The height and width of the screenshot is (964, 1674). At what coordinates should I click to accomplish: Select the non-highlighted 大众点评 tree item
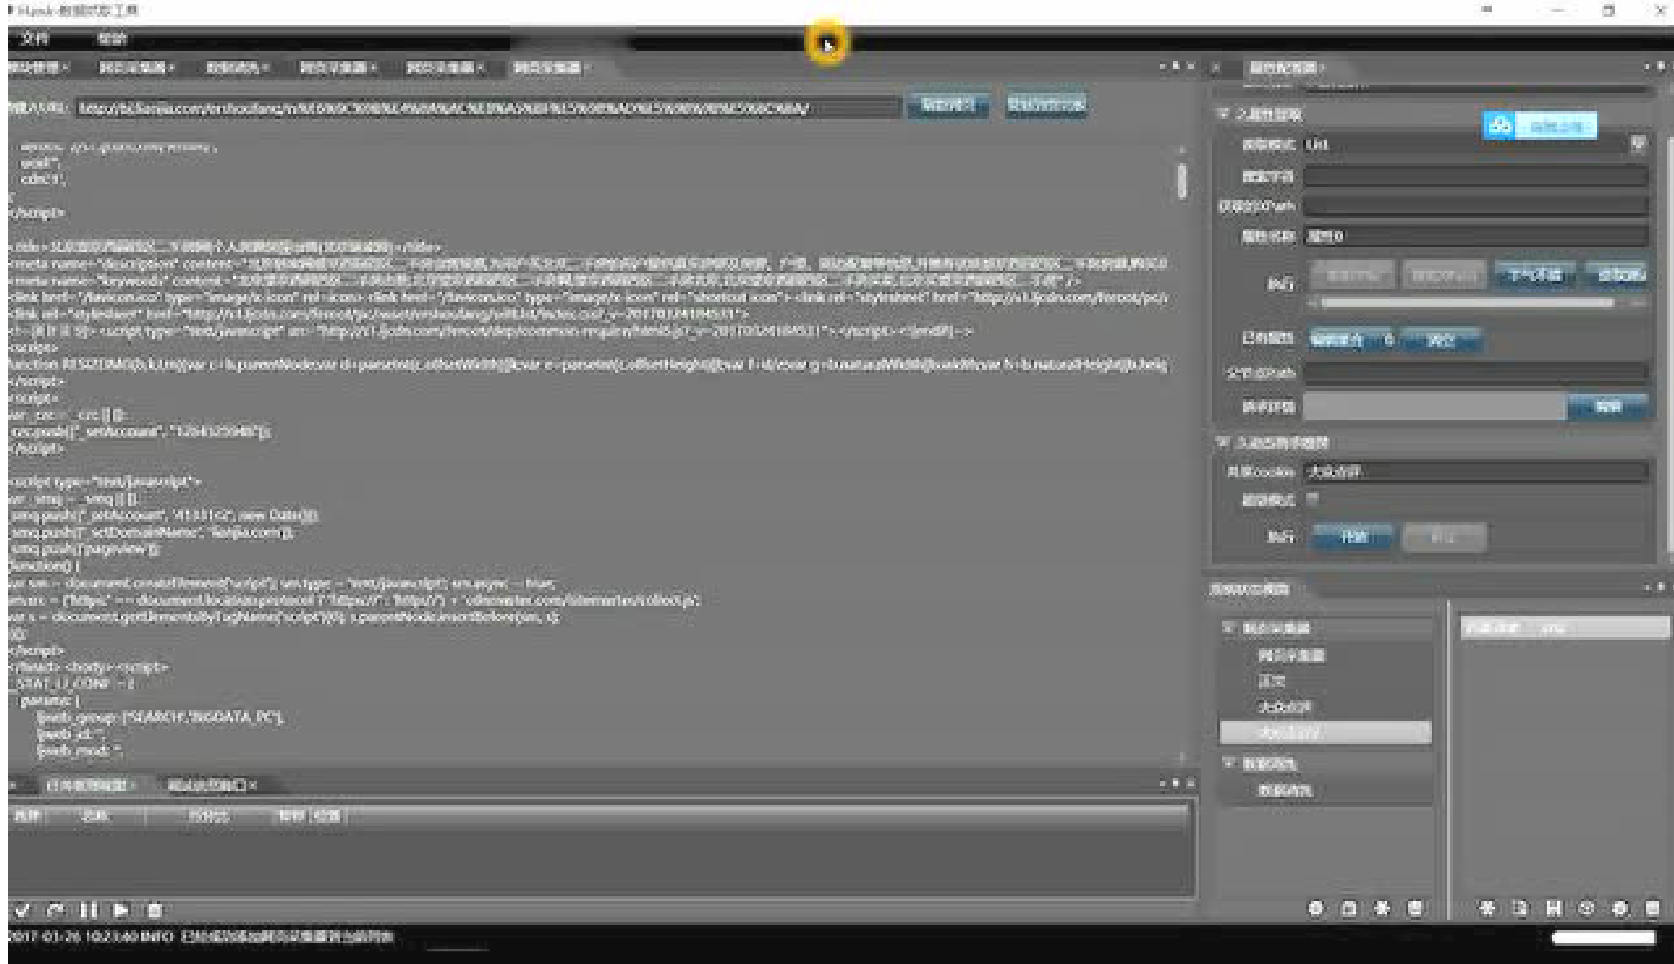(1283, 707)
